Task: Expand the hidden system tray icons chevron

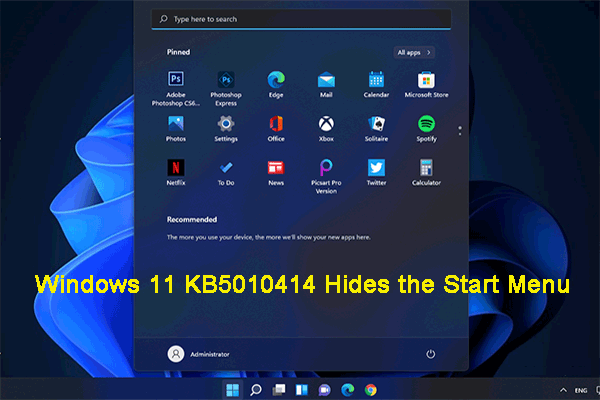Action: pos(563,390)
